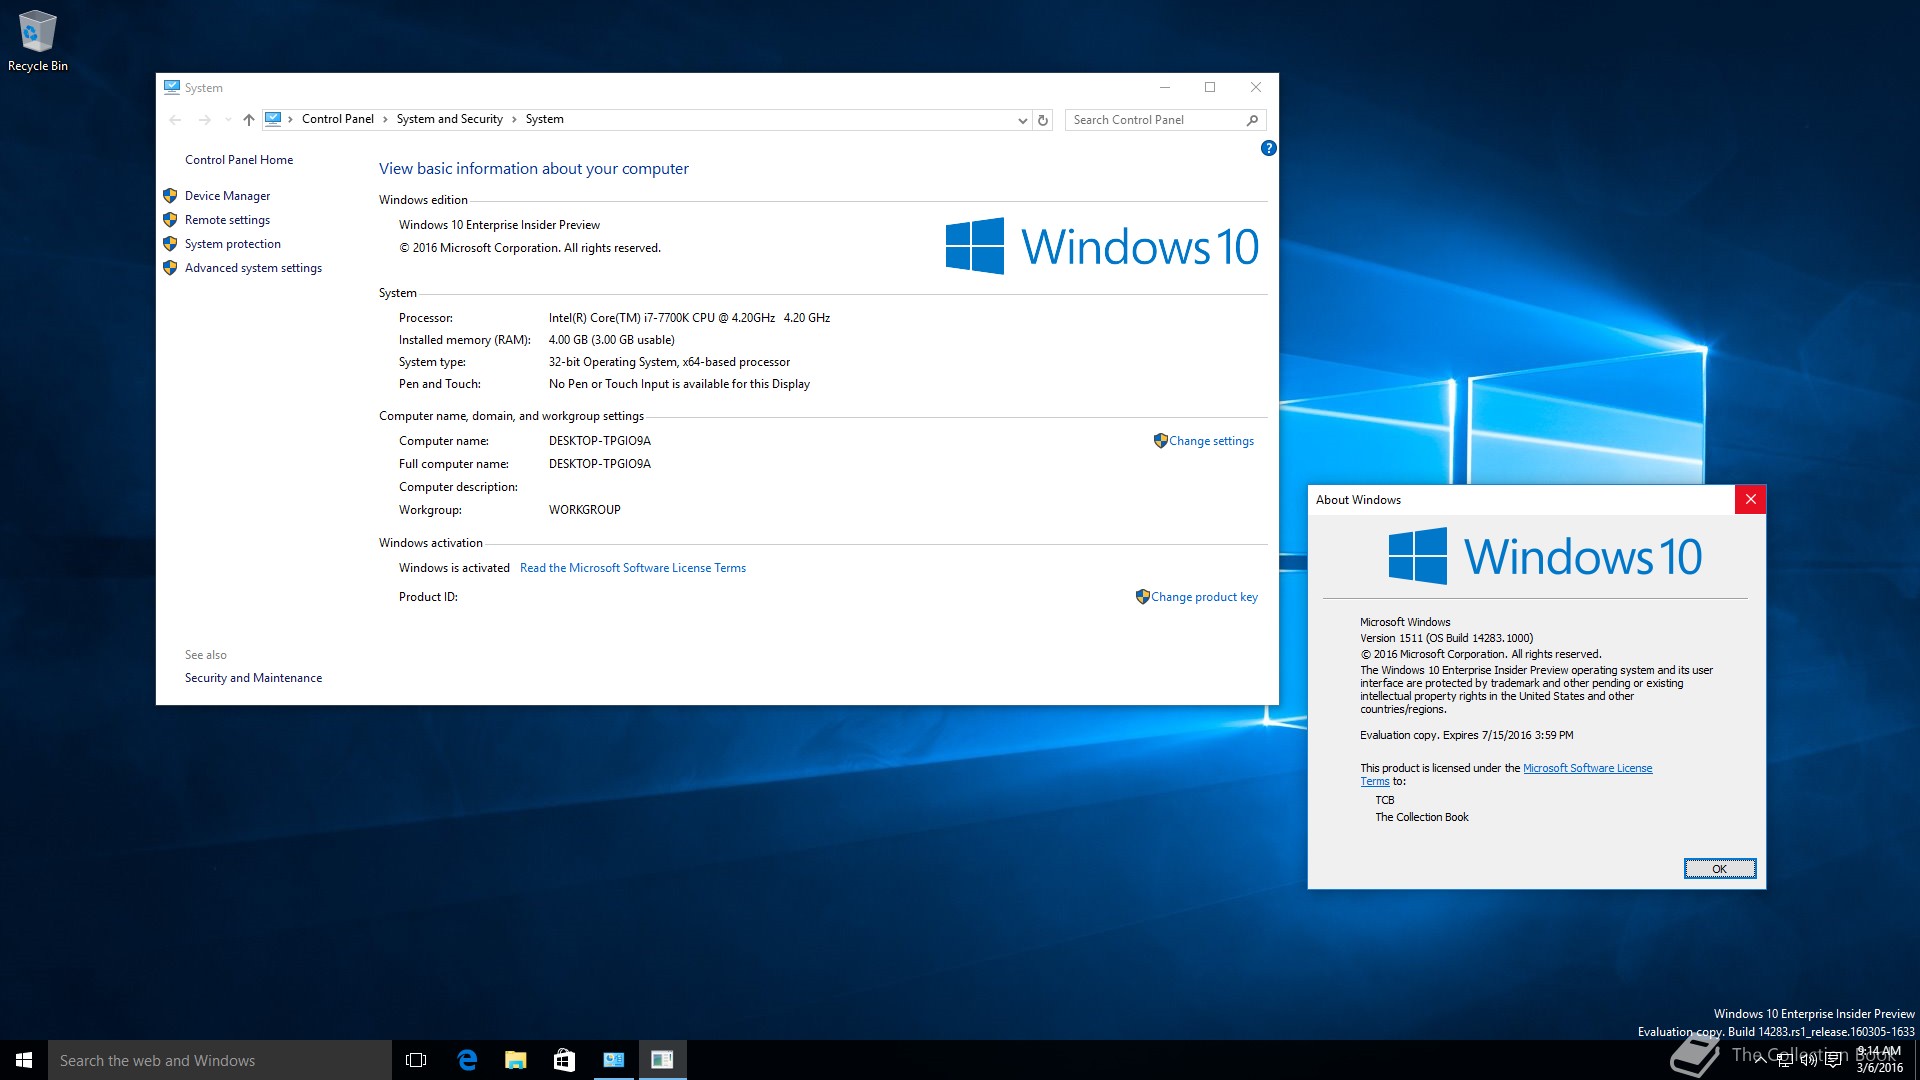Viewport: 1920px width, 1080px height.
Task: Click the Windows Start button
Action: click(24, 1060)
